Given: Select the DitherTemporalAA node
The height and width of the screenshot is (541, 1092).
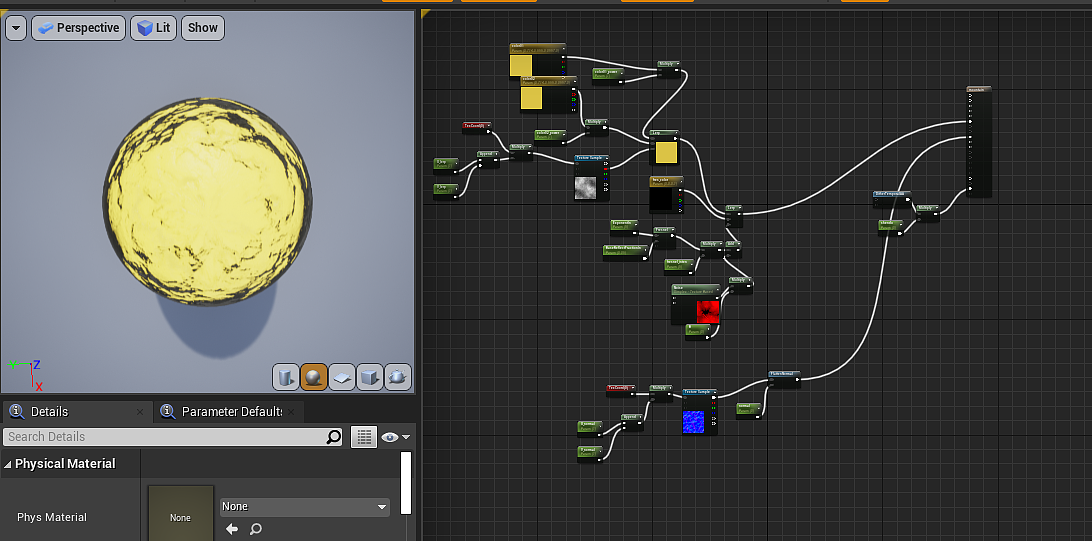Looking at the screenshot, I should (x=891, y=199).
